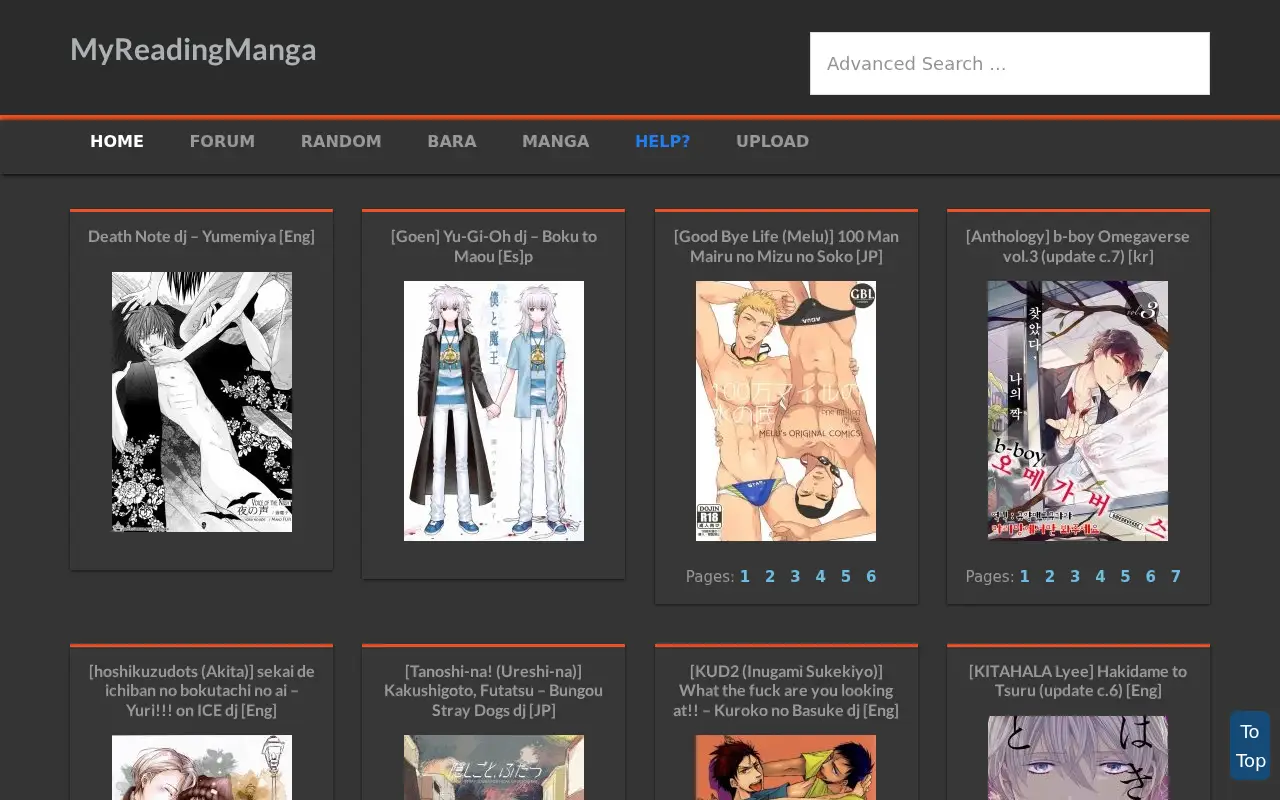The height and width of the screenshot is (800, 1280).
Task: Go to page 7 of b-boy Omegaverse
Action: (x=1176, y=576)
